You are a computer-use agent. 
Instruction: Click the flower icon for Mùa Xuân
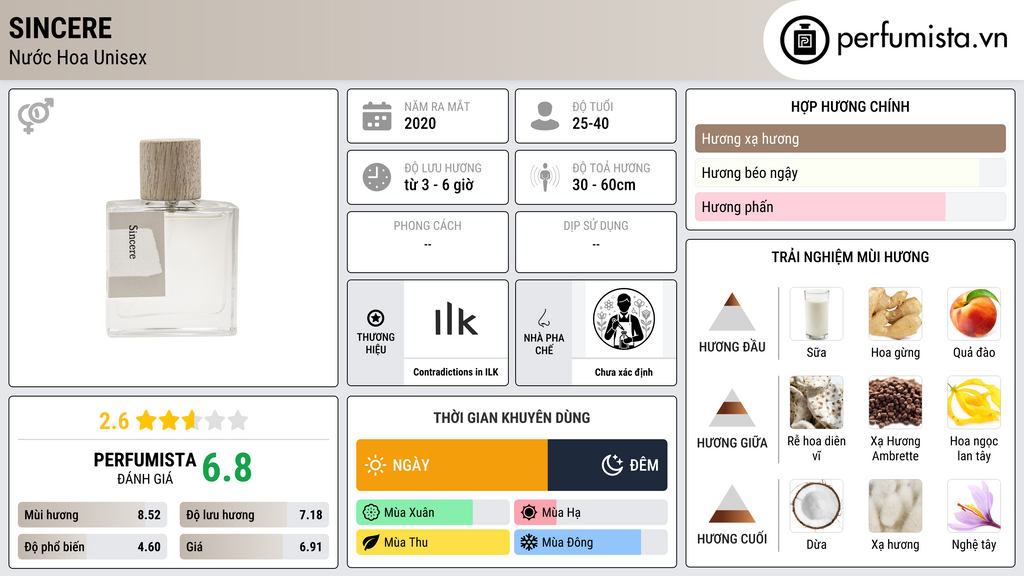coord(371,513)
